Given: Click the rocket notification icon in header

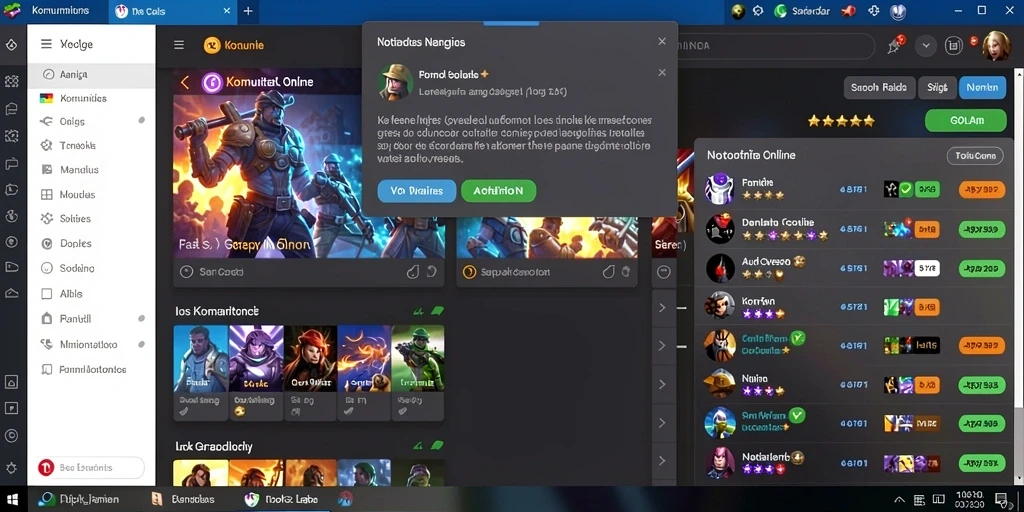Looking at the screenshot, I should pos(895,45).
